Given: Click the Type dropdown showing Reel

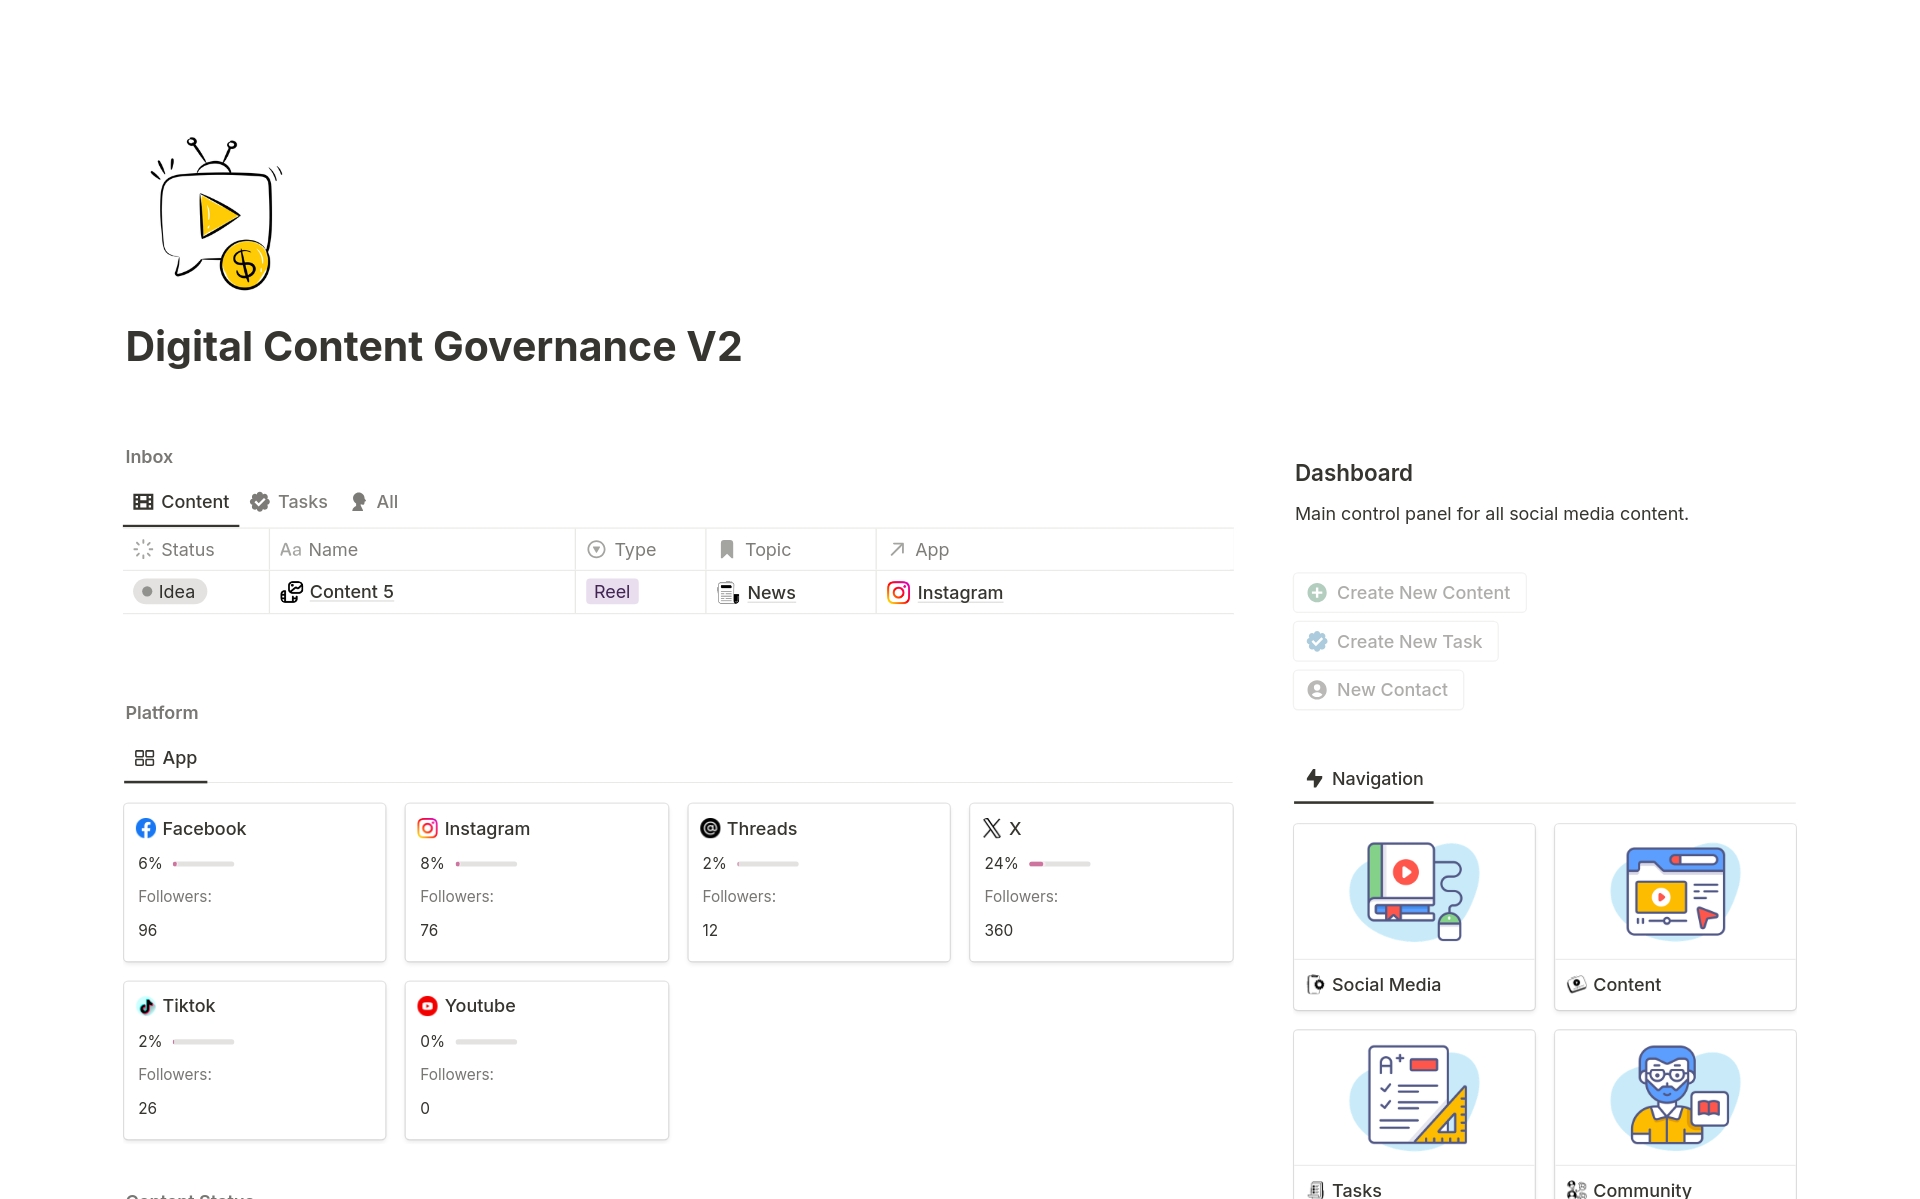Looking at the screenshot, I should tap(612, 591).
